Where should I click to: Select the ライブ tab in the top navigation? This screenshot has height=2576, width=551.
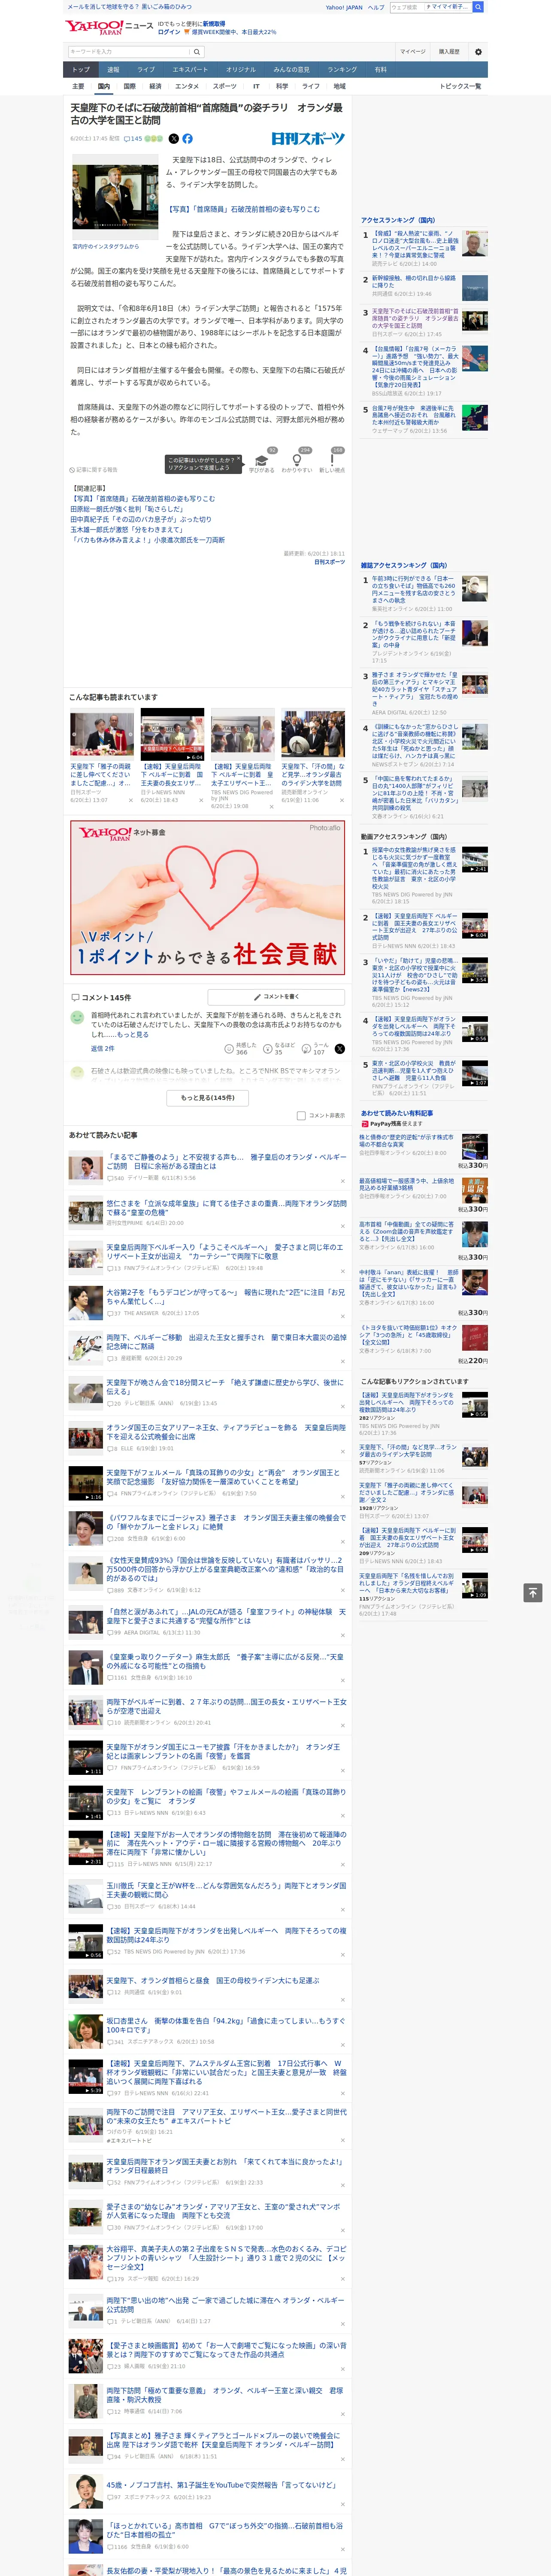click(146, 70)
